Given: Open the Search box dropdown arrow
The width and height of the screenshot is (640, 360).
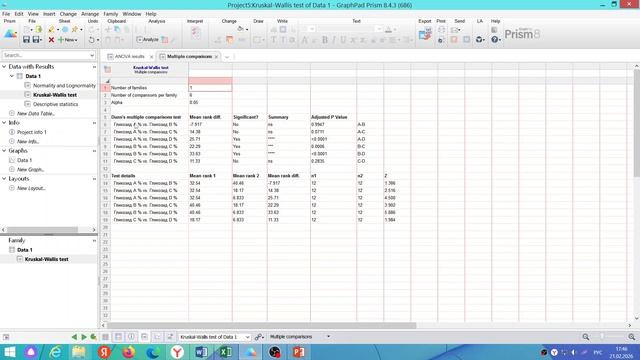Looking at the screenshot, I should pos(92,55).
